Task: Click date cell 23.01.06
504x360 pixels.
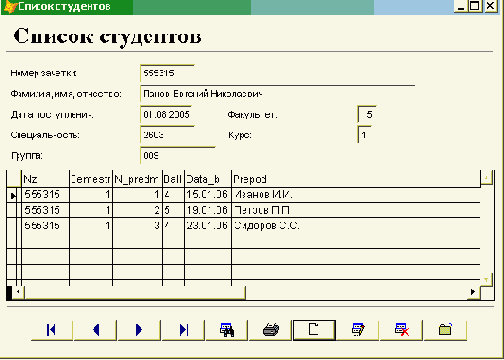Action: click(x=208, y=226)
